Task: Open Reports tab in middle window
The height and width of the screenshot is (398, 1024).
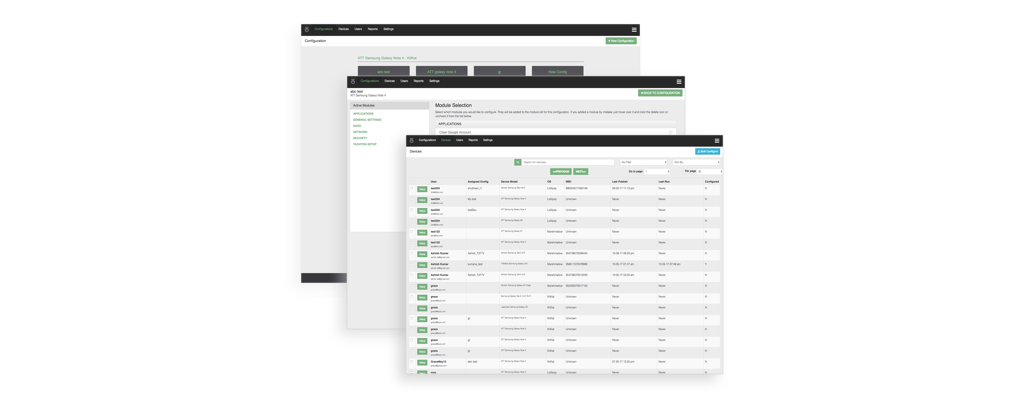Action: click(419, 82)
